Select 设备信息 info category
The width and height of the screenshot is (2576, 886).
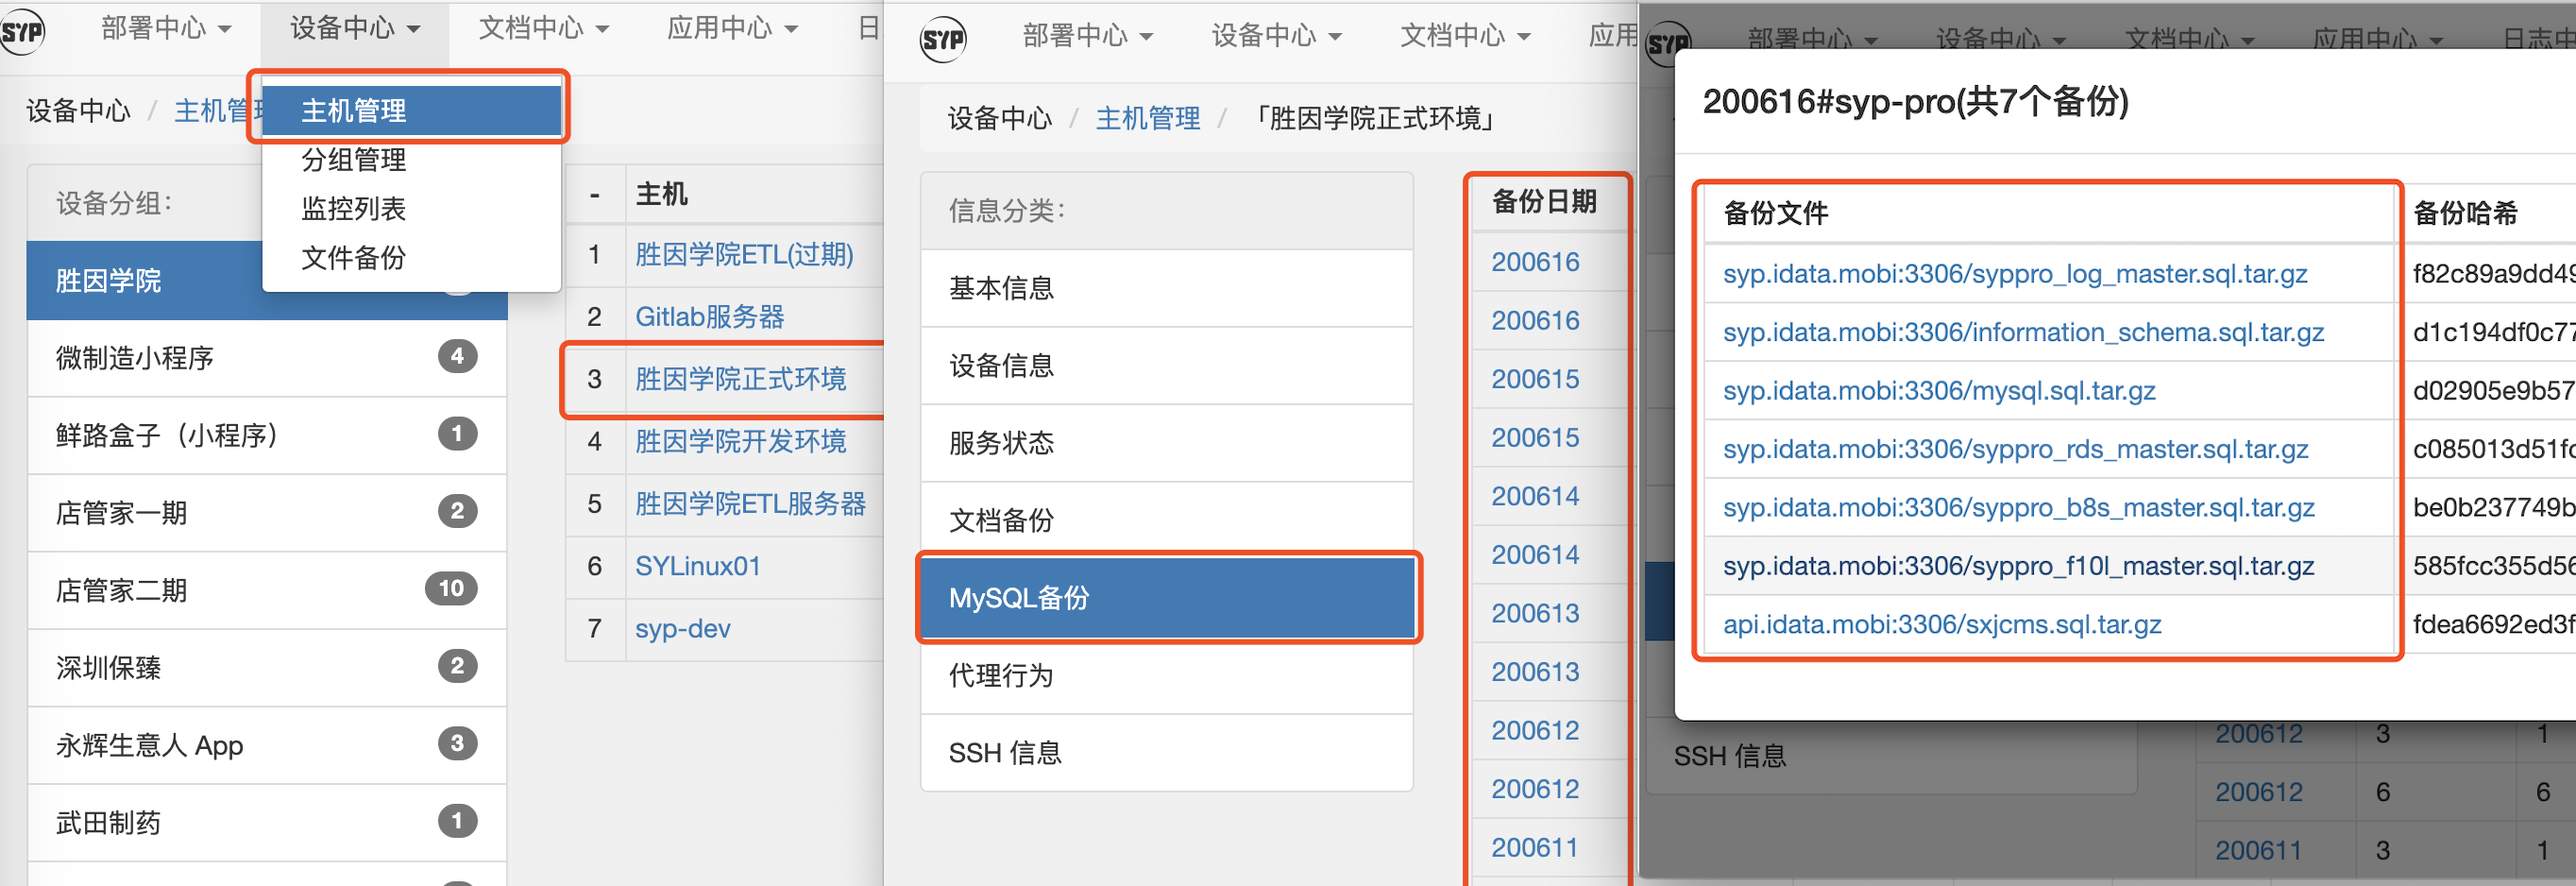[1167, 365]
